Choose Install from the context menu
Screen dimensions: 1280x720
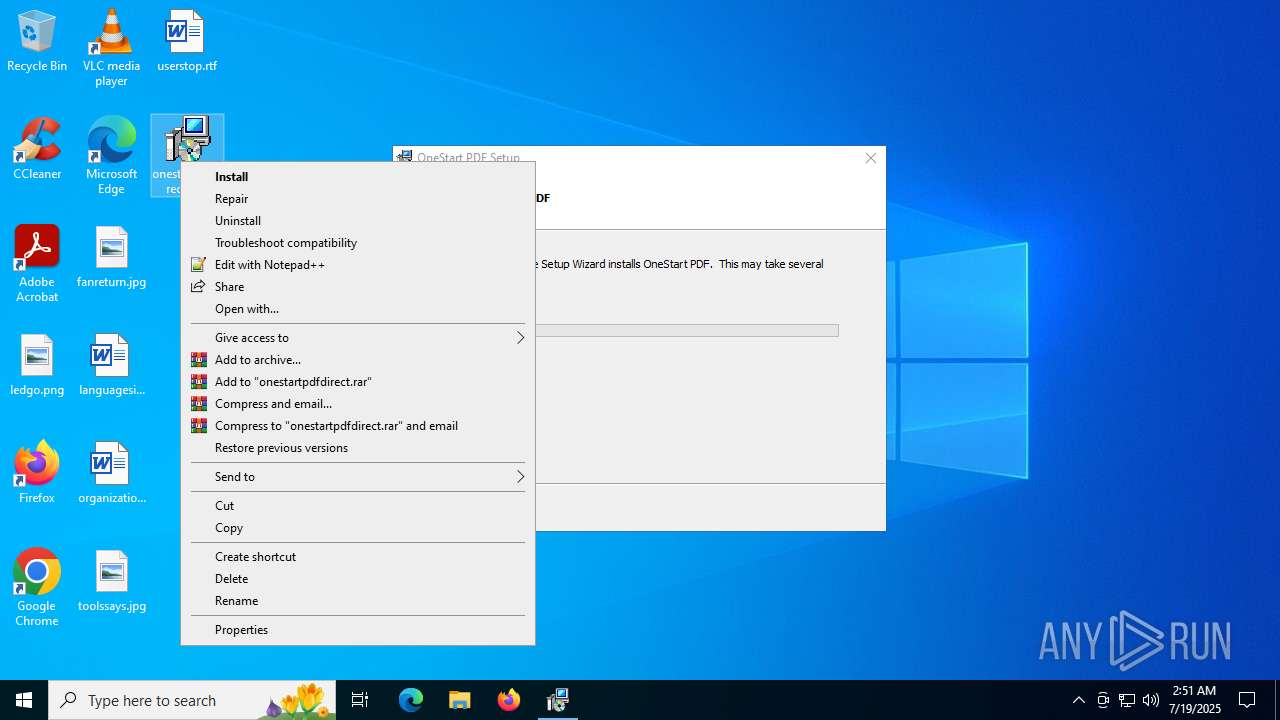pyautogui.click(x=358, y=177)
